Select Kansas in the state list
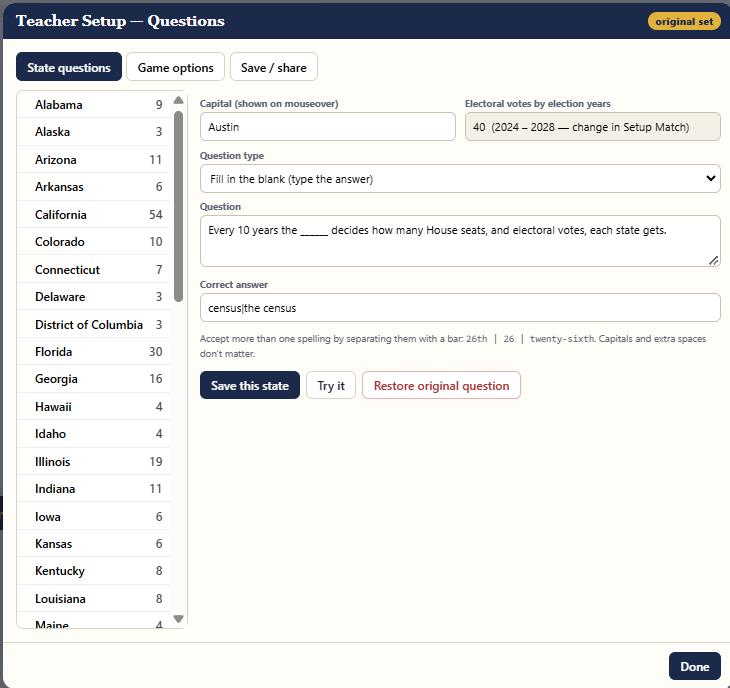Screen dimensions: 730x688 tap(94, 543)
